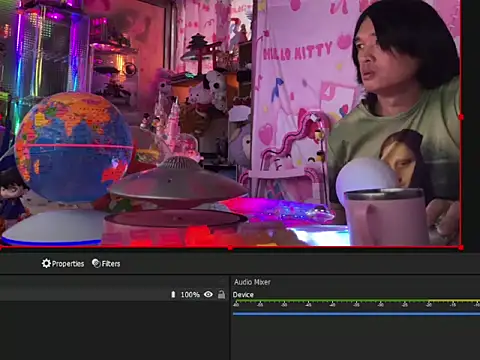Toggle the source lock padlock icon
The width and height of the screenshot is (480, 360).
(x=221, y=294)
